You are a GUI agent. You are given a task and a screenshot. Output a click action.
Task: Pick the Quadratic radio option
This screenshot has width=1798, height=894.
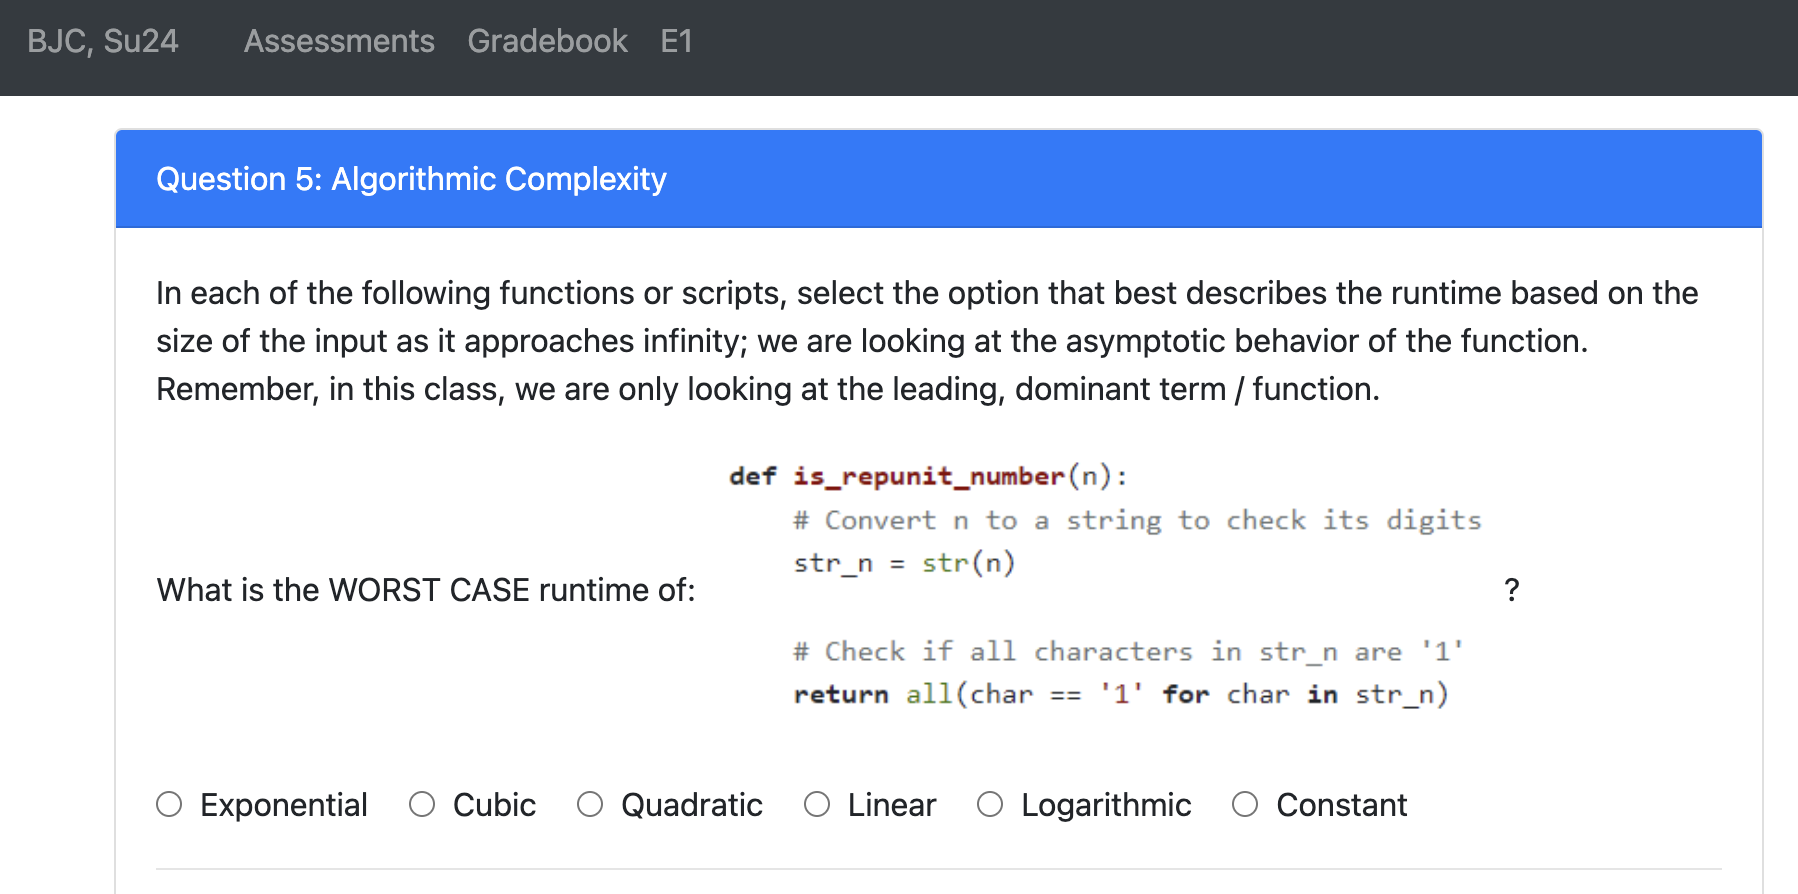pyautogui.click(x=590, y=804)
